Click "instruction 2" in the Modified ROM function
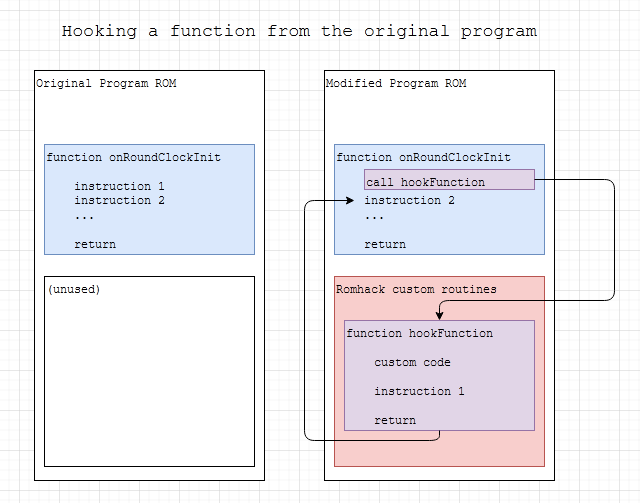Image resolution: width=640 pixels, height=503 pixels. pos(409,200)
